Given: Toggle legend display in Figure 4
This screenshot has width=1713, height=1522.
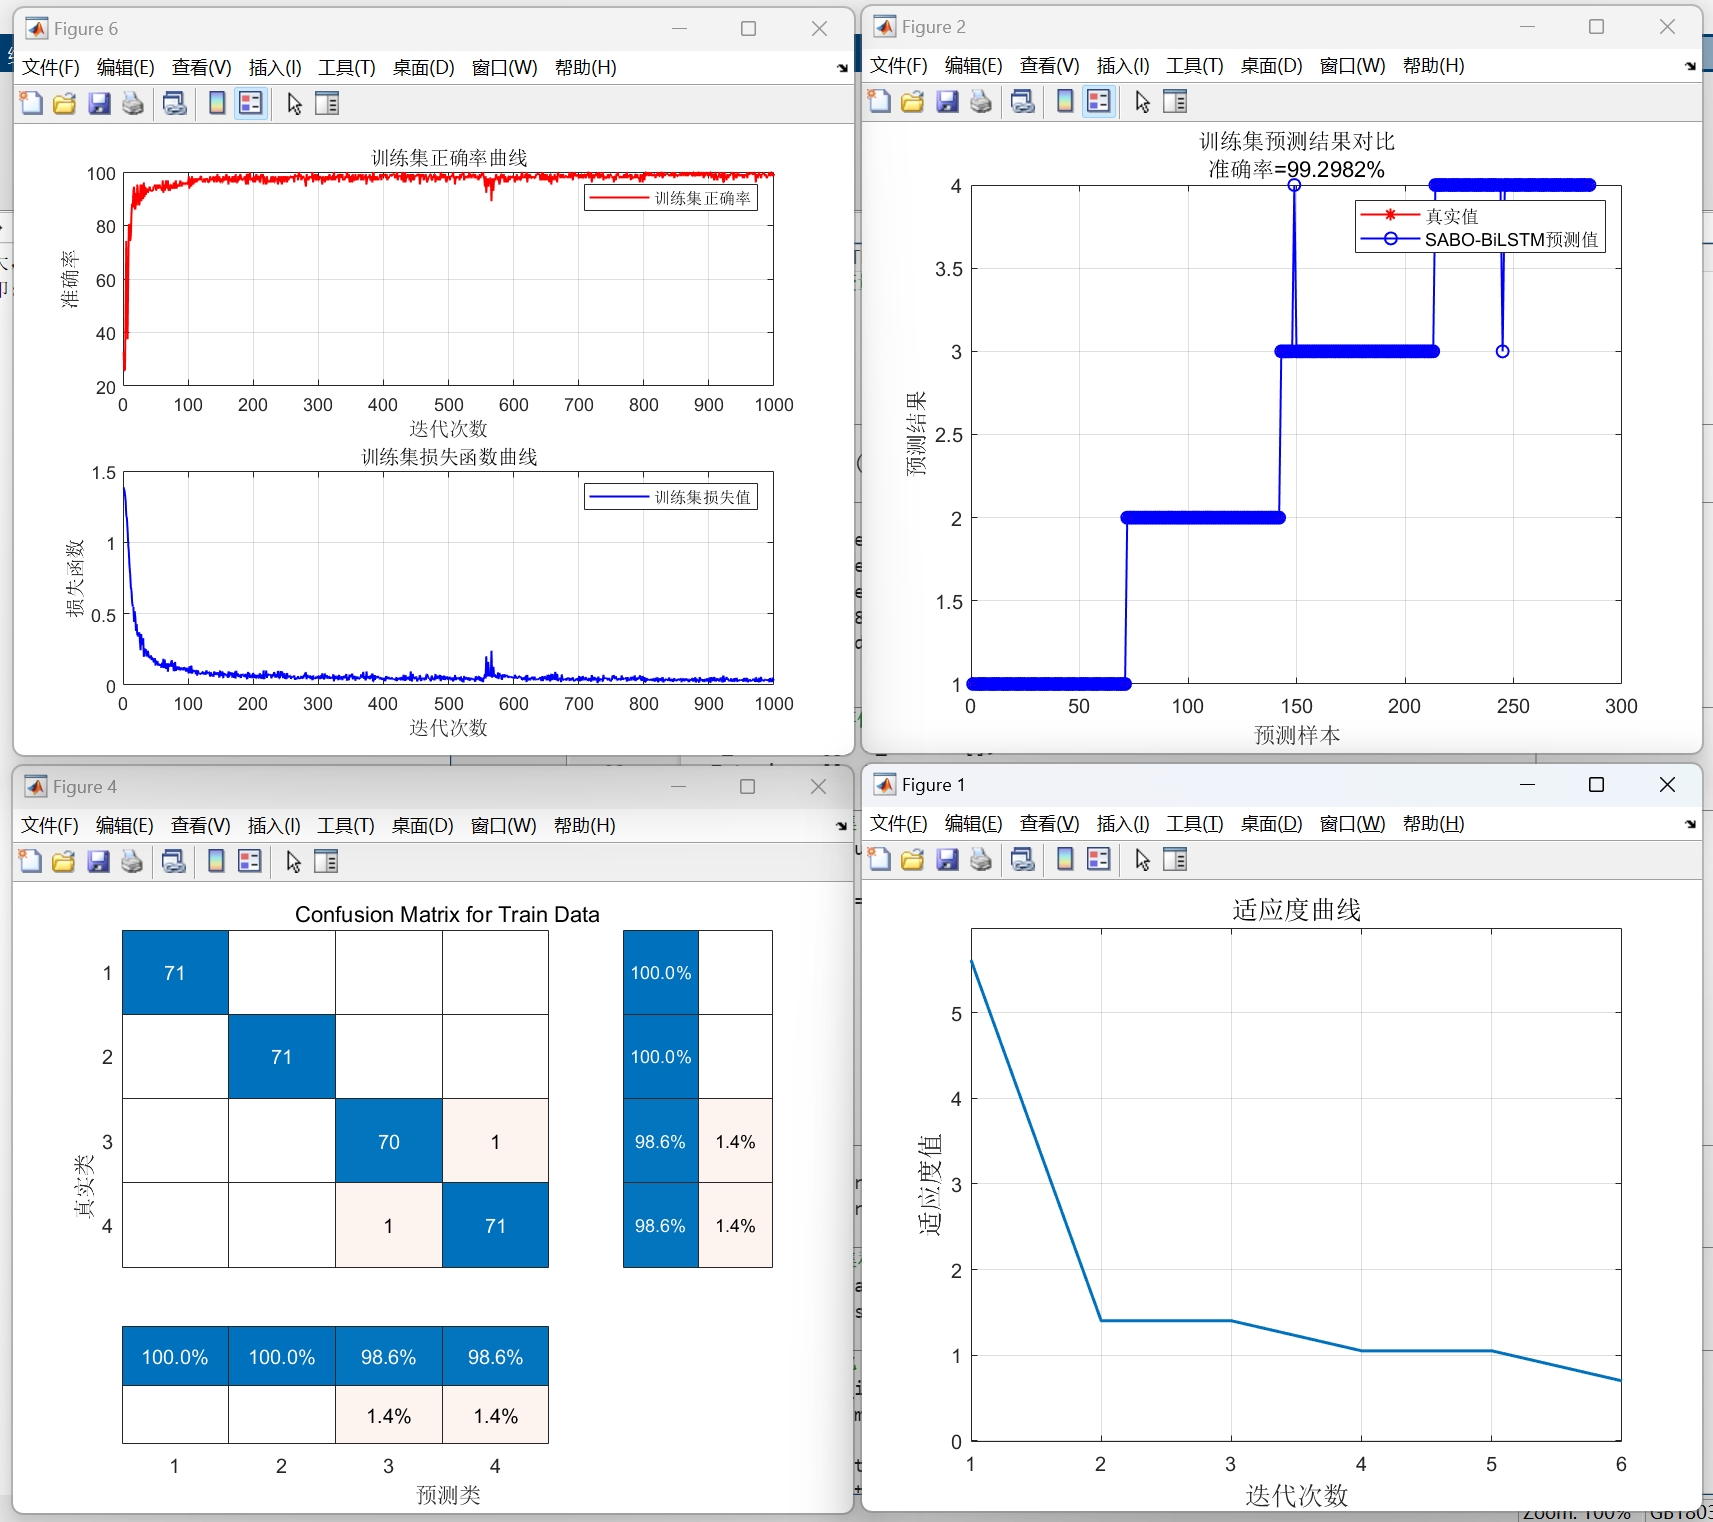Looking at the screenshot, I should 249,861.
